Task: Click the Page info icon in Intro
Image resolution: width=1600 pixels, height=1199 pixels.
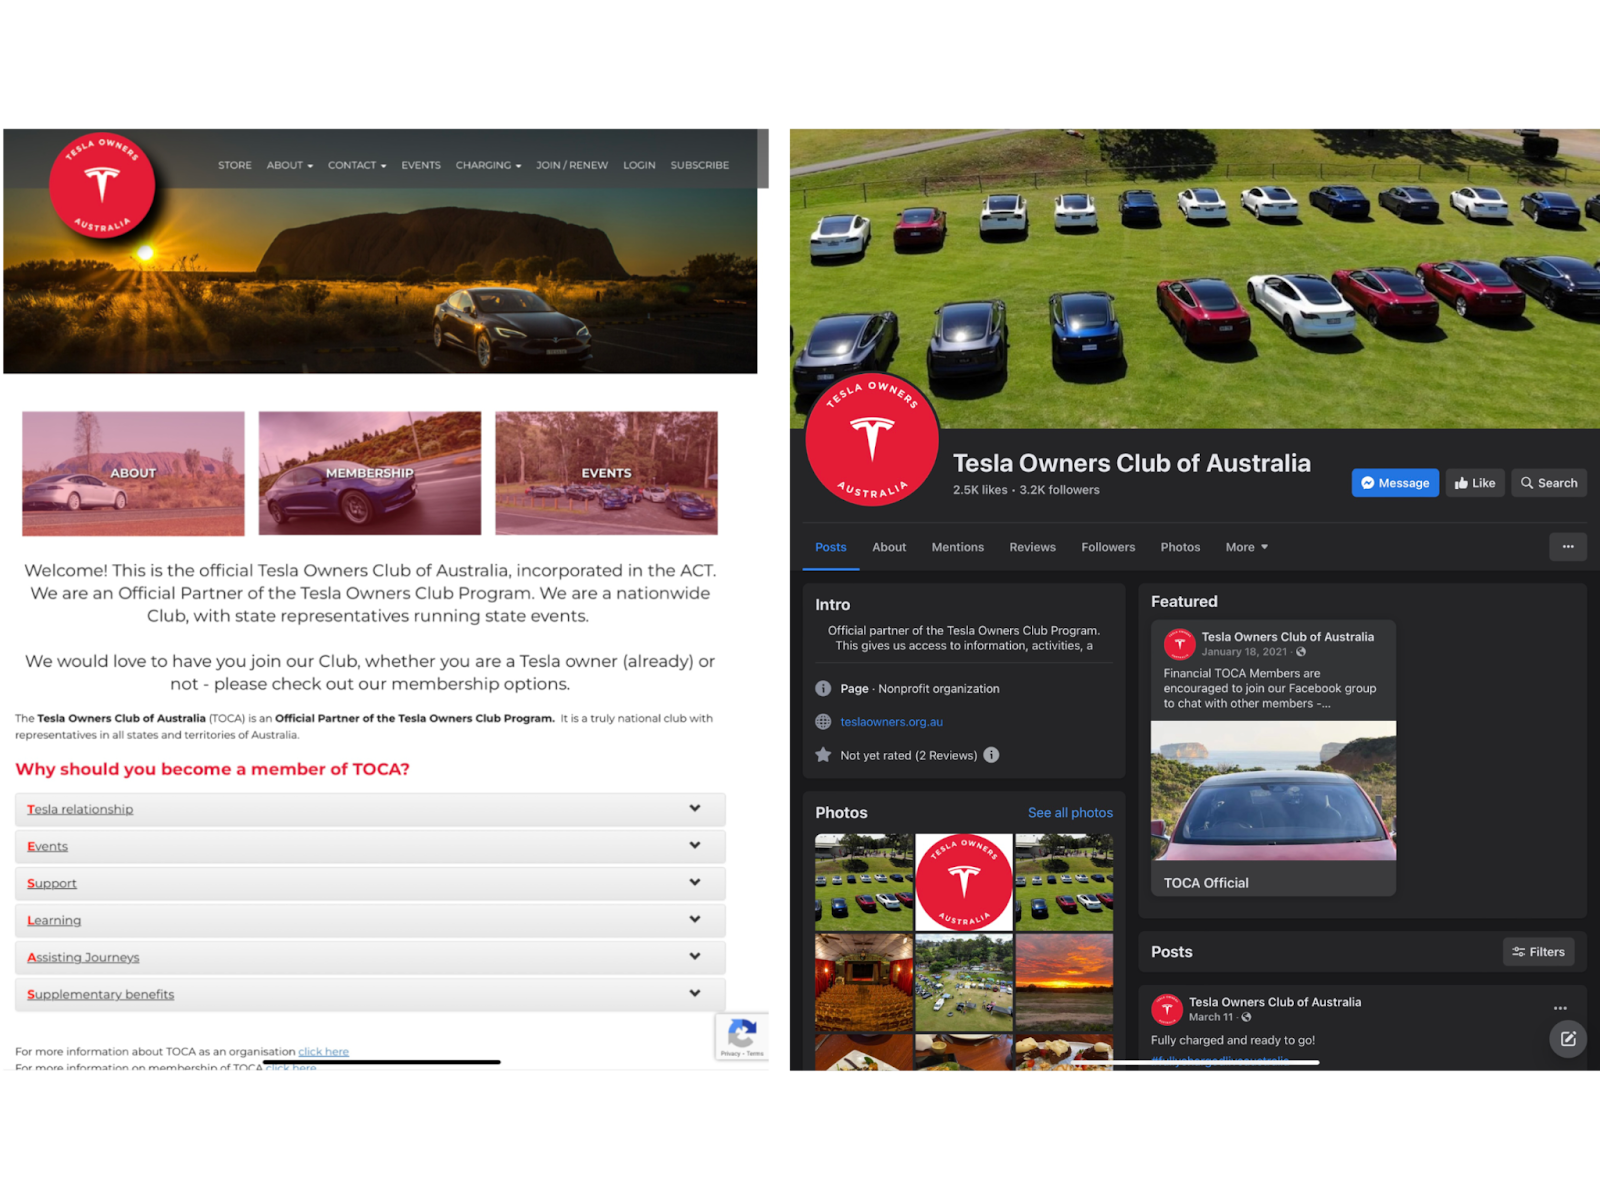Action: (823, 689)
